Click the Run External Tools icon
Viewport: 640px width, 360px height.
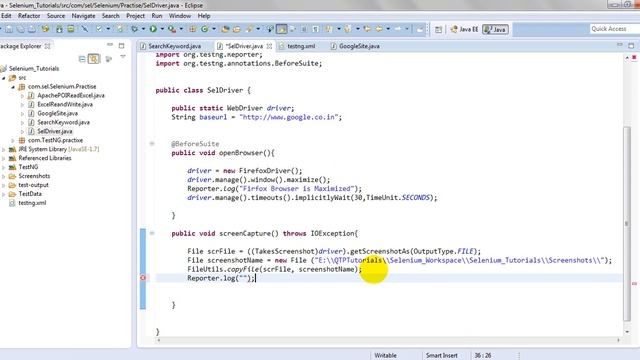pyautogui.click(x=172, y=29)
